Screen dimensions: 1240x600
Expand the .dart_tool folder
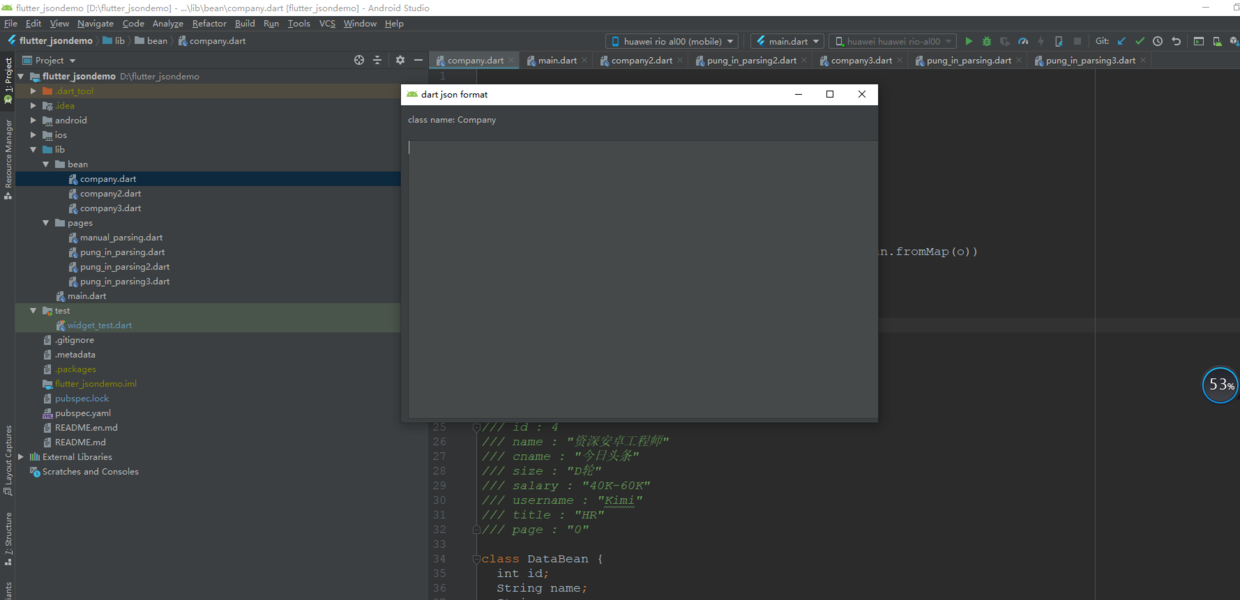[x=34, y=91]
